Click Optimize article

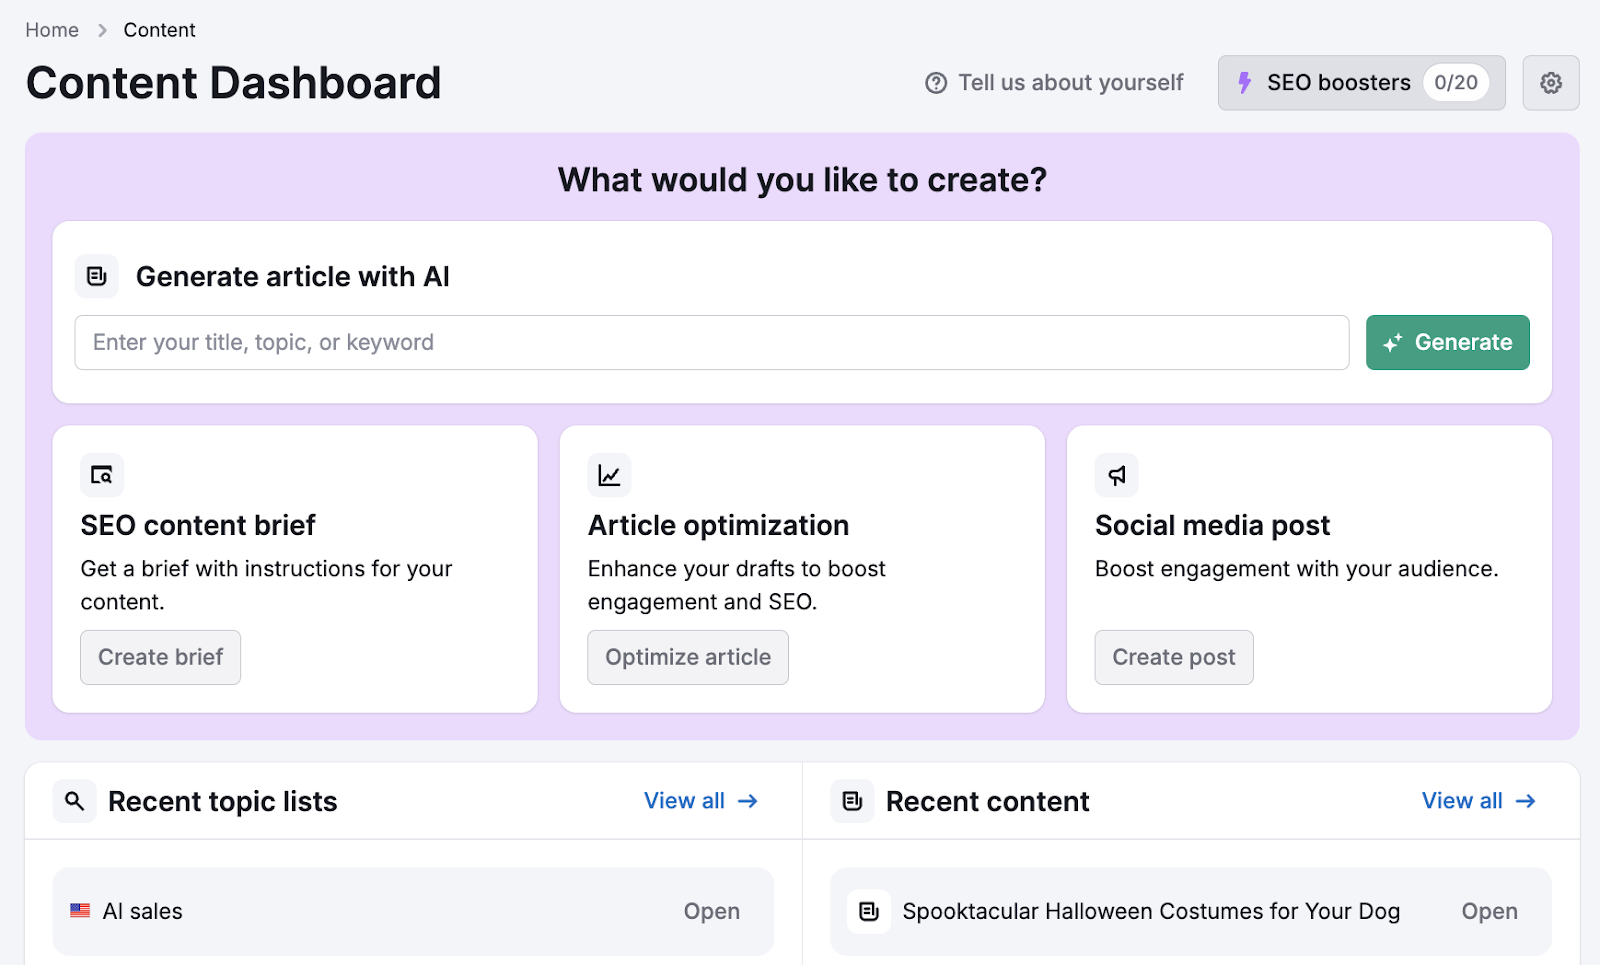coord(687,657)
